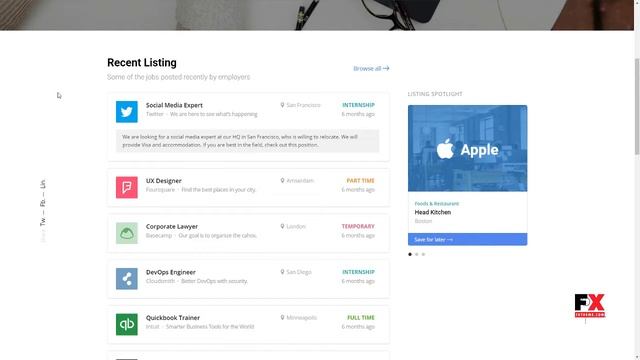640x360 pixels.
Task: Open the UX Designer listing
Action: (164, 180)
